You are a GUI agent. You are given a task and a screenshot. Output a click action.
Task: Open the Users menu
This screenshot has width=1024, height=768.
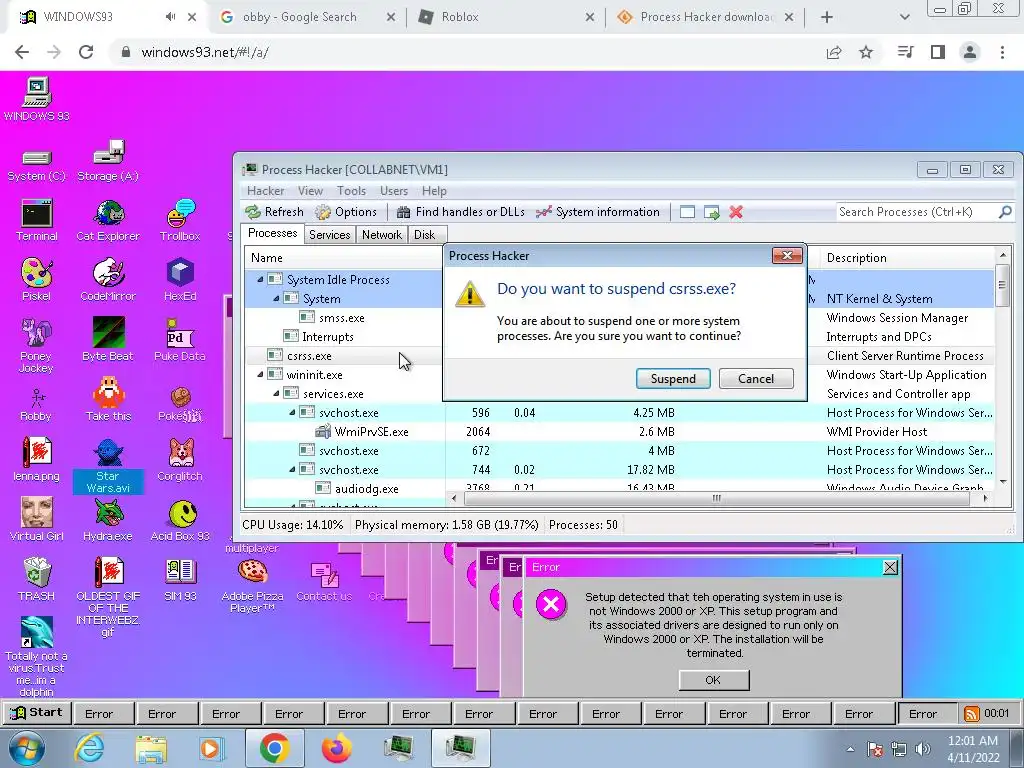tap(394, 191)
